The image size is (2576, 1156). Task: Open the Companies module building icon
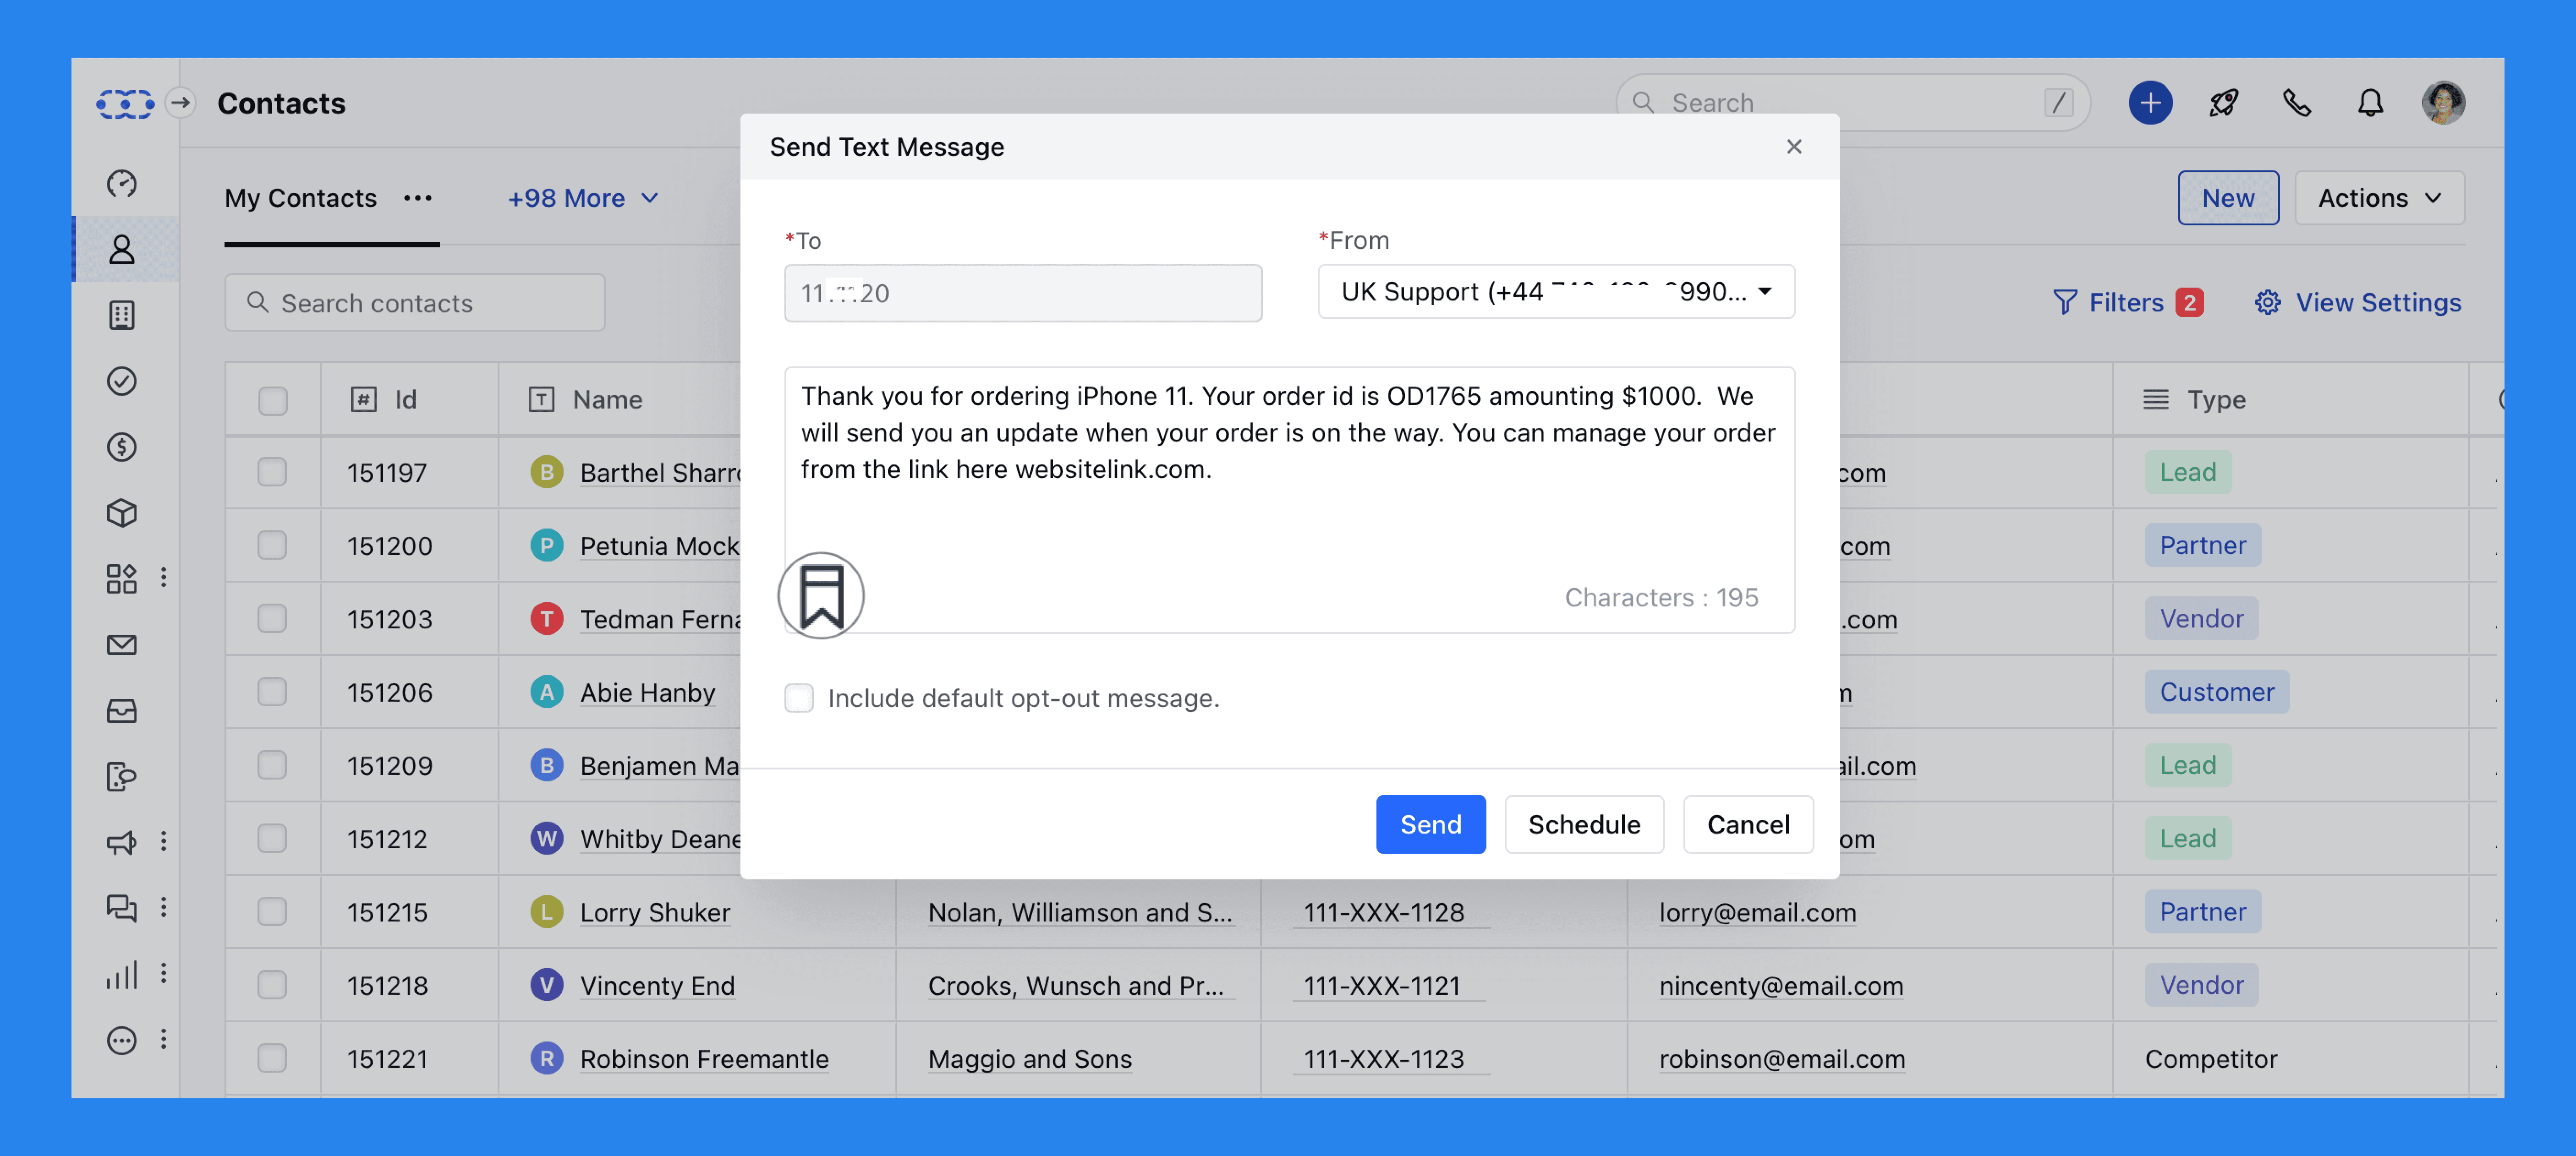click(x=122, y=314)
